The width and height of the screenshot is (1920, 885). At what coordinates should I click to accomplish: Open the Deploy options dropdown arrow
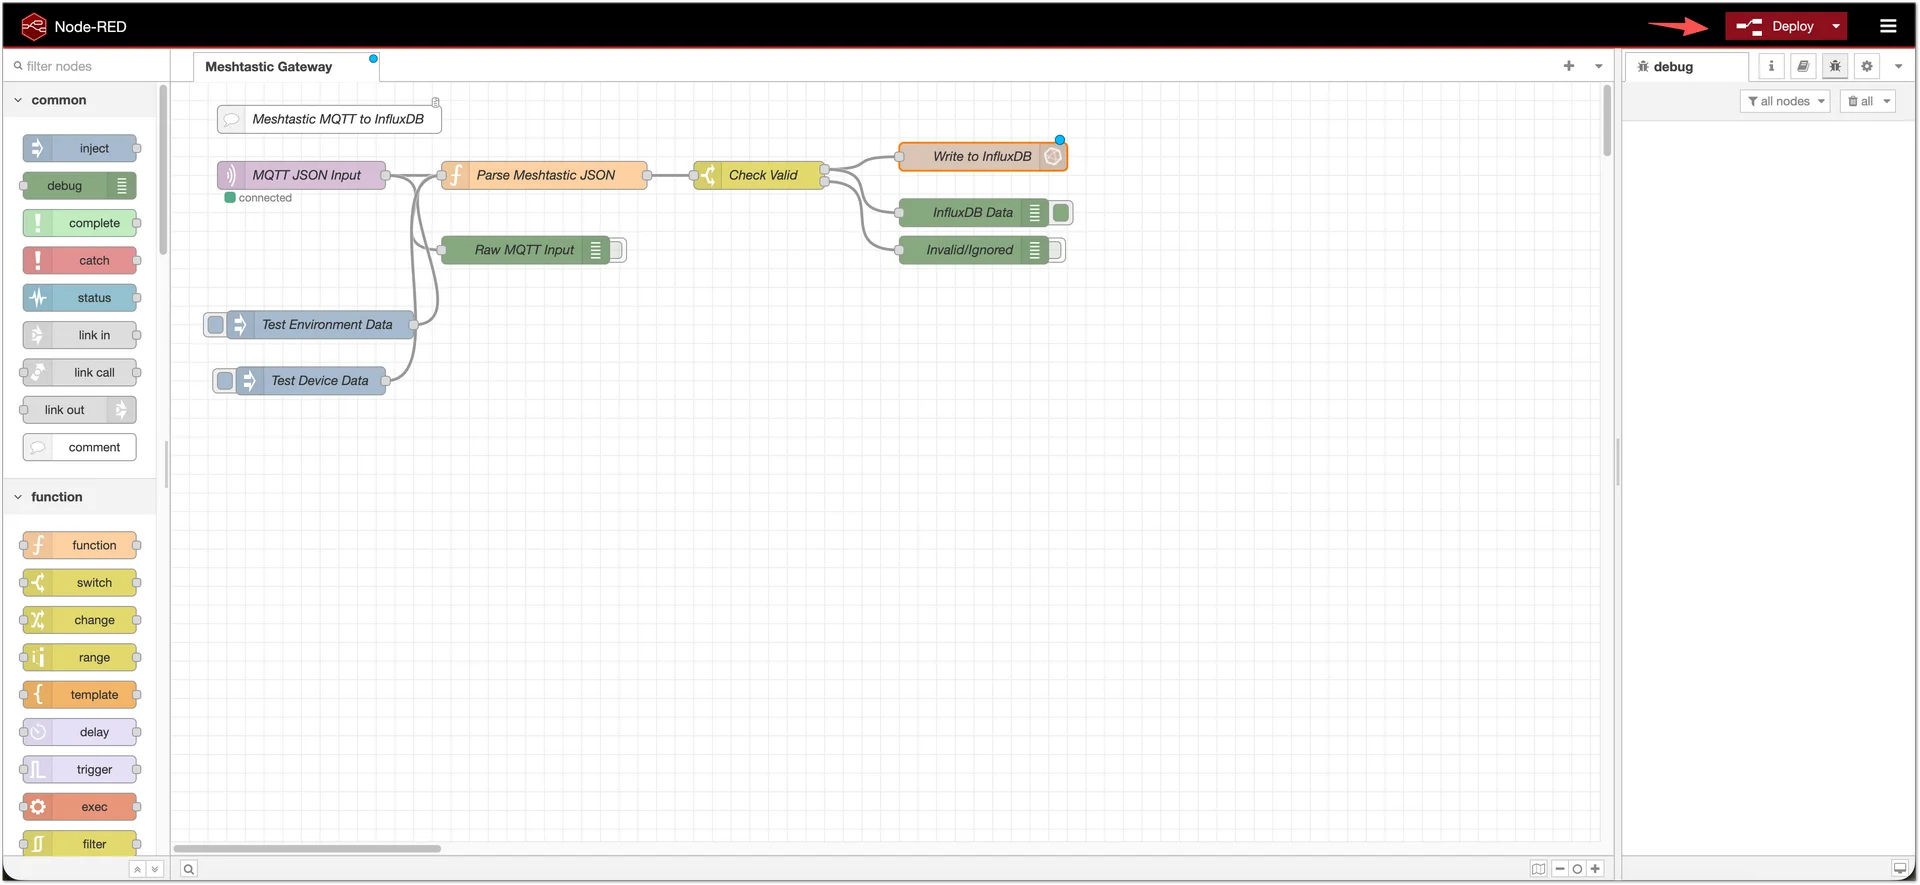1836,26
